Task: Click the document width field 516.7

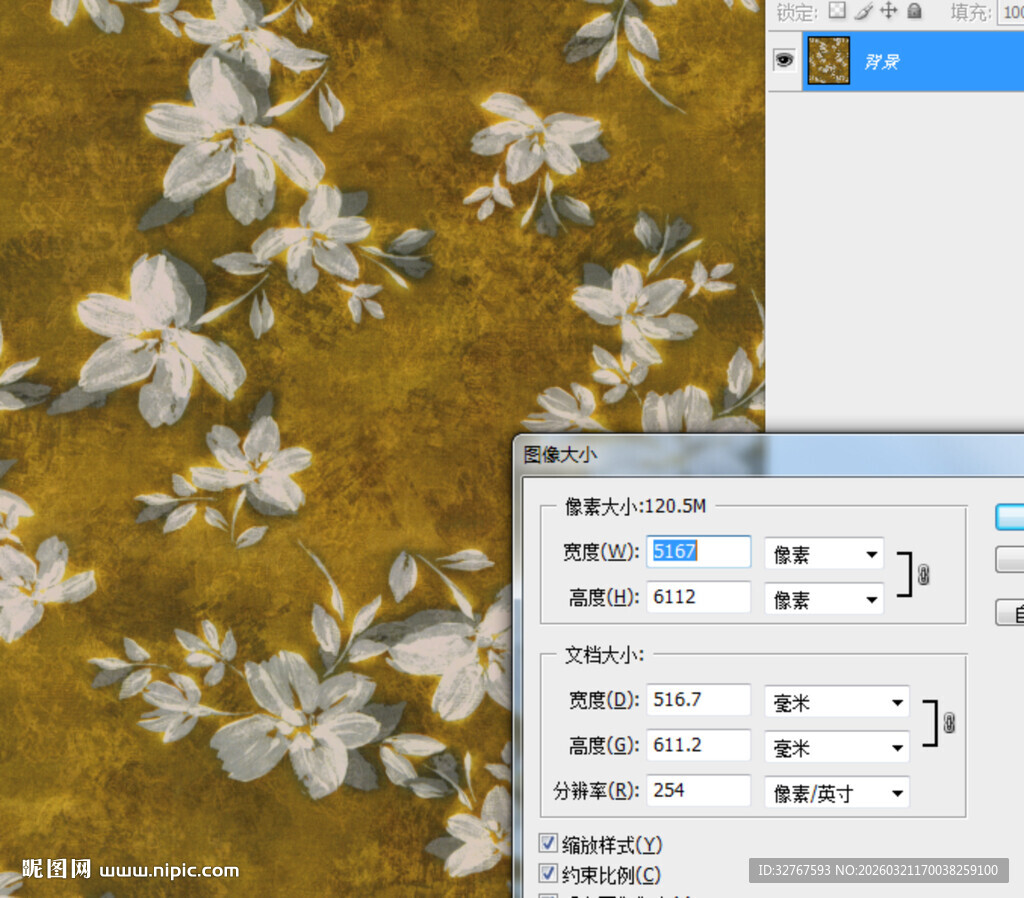Action: (x=698, y=699)
